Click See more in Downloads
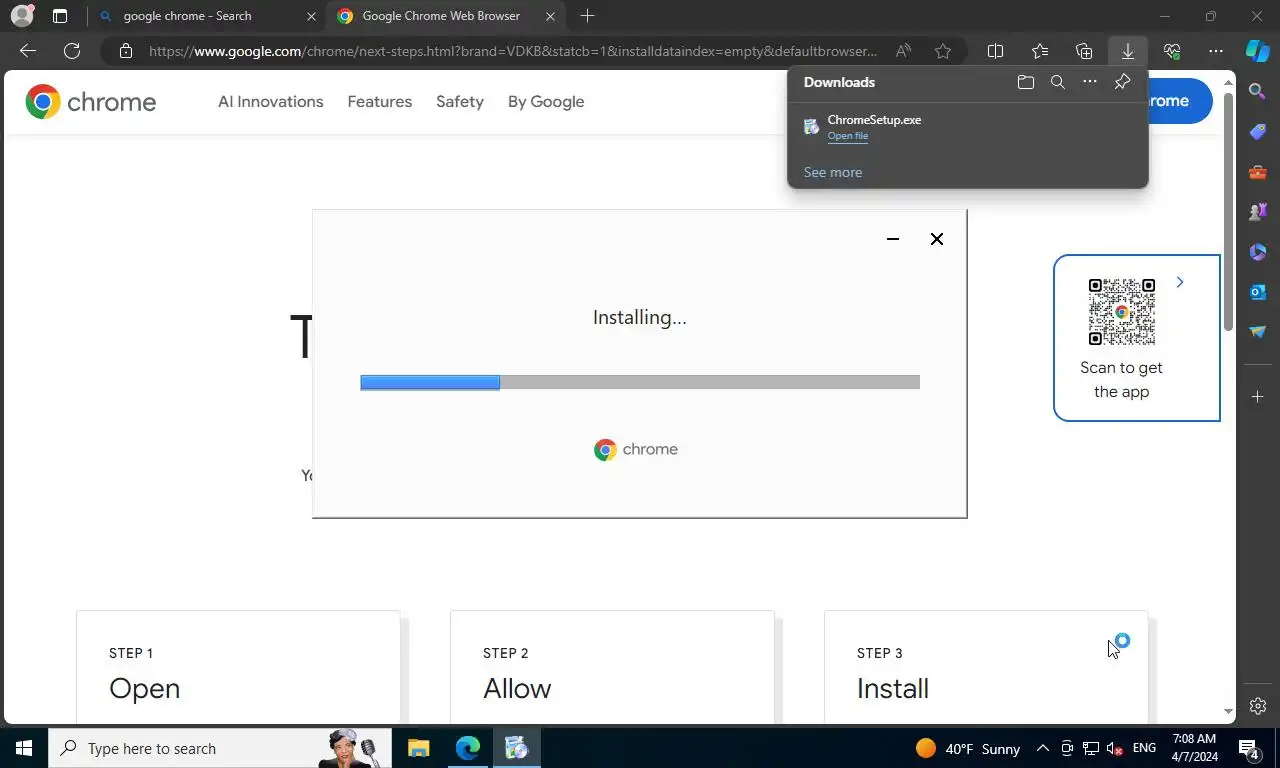The height and width of the screenshot is (768, 1280). click(832, 172)
